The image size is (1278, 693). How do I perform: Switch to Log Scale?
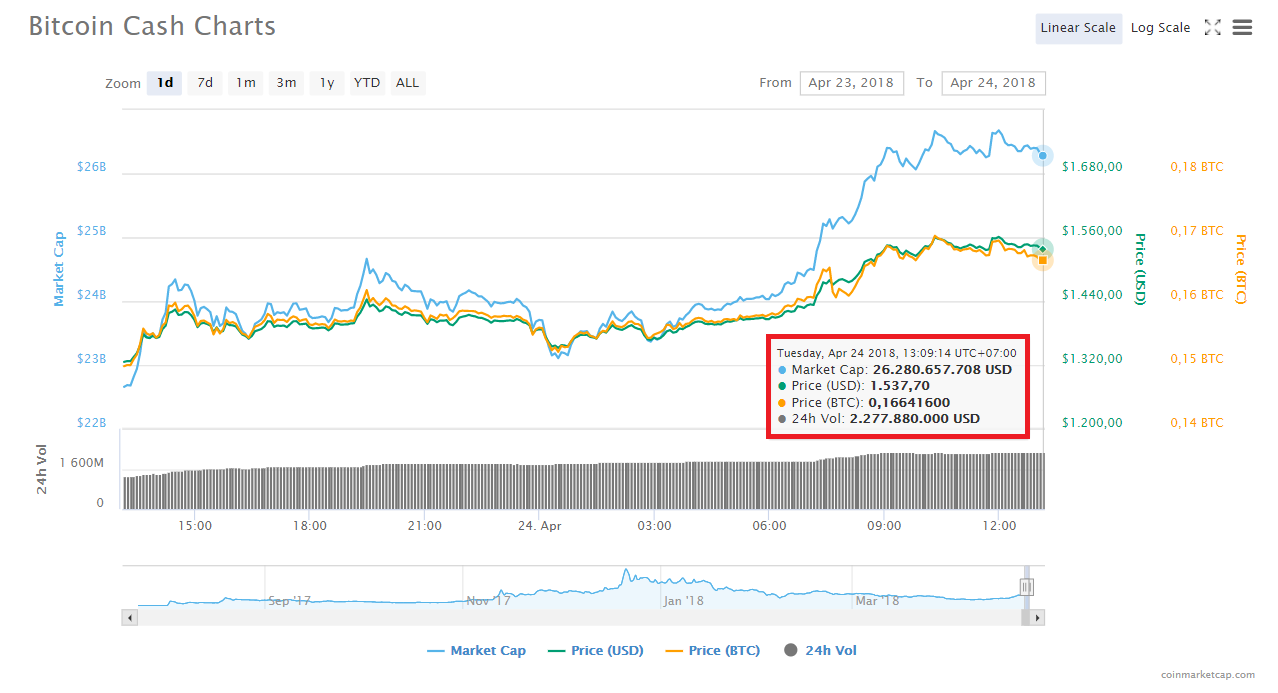[1160, 28]
